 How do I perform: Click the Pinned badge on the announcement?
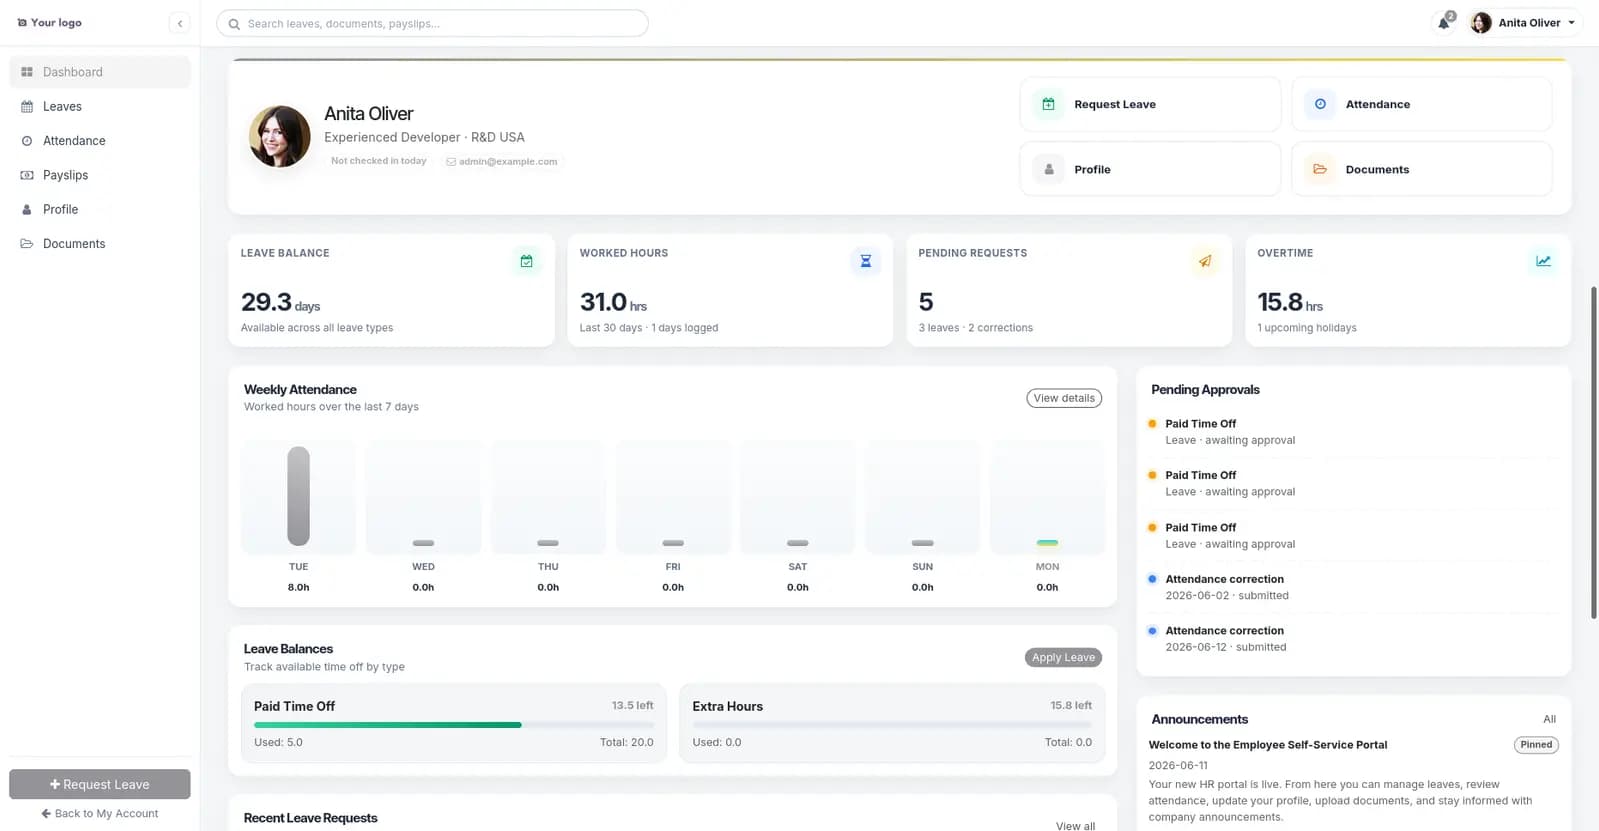click(1536, 745)
